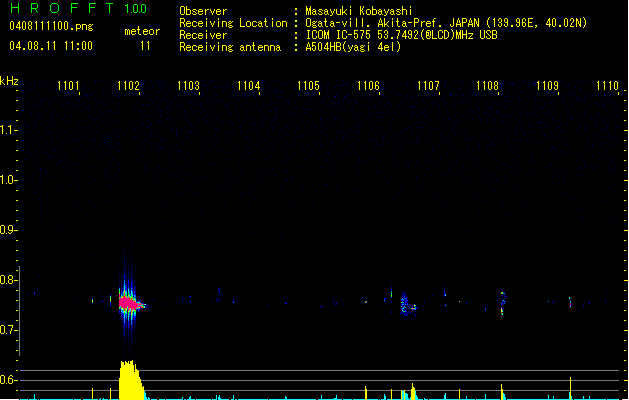Image resolution: width=629 pixels, height=400 pixels.
Task: Click the antenna A504HB(yagi 4el) text
Action: [x=353, y=47]
